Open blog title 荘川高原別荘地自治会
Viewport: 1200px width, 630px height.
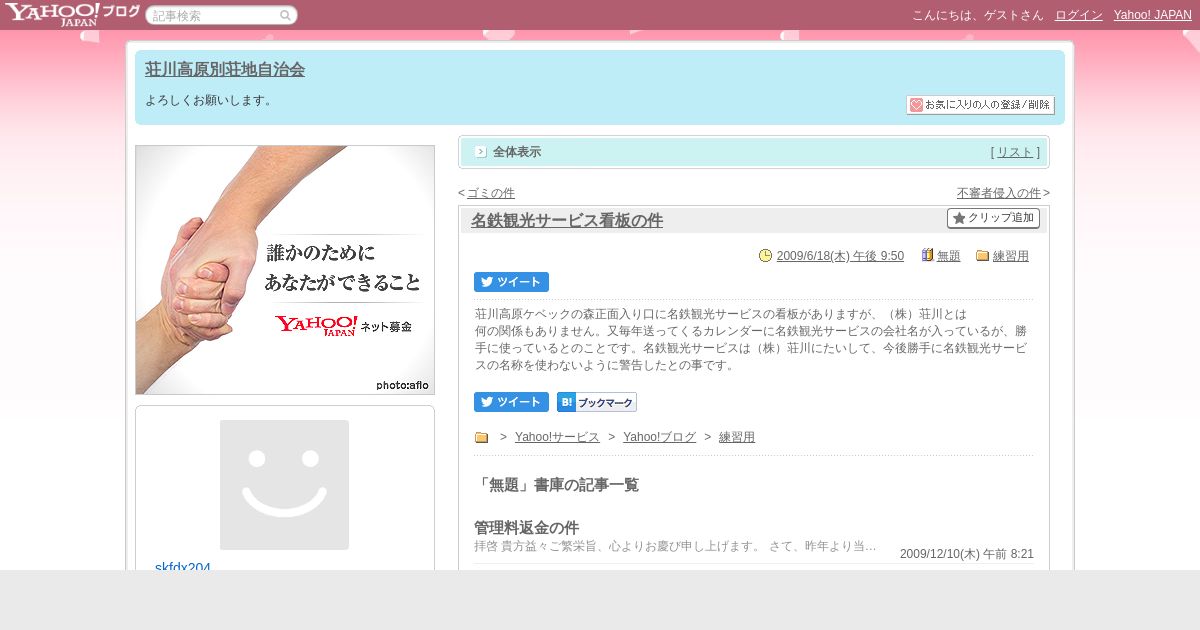[x=225, y=69]
